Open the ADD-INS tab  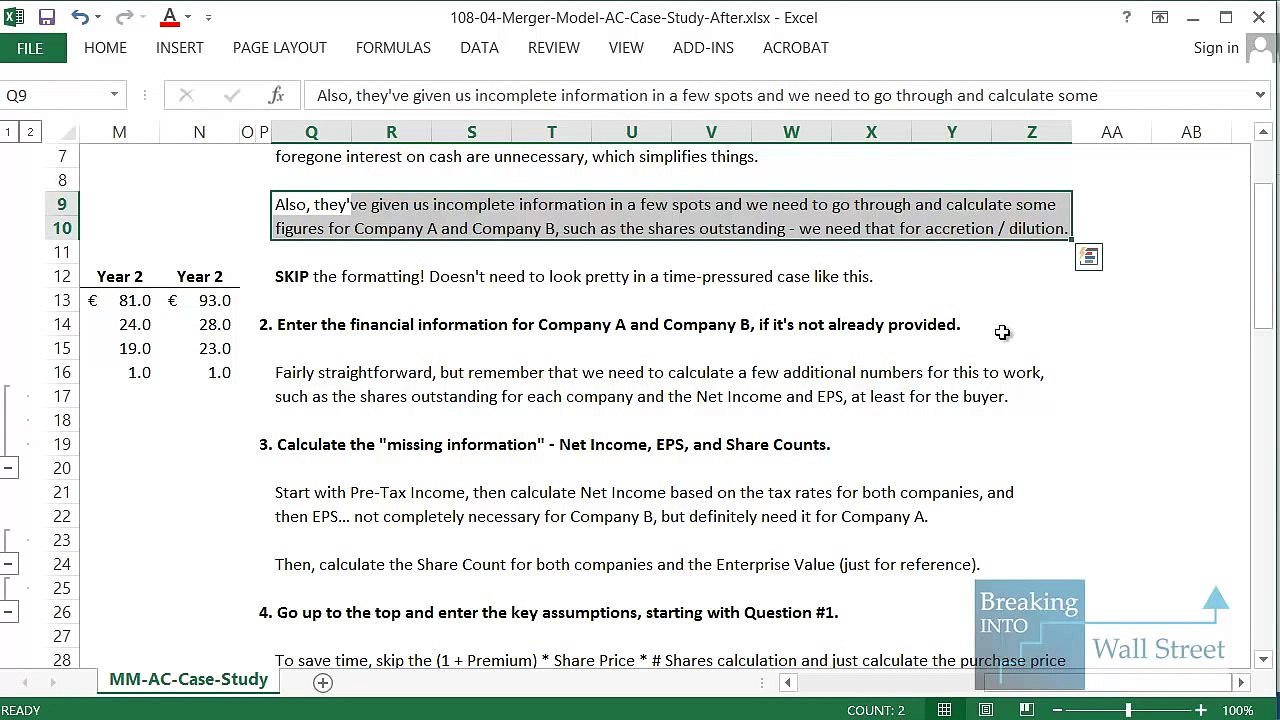tap(703, 48)
